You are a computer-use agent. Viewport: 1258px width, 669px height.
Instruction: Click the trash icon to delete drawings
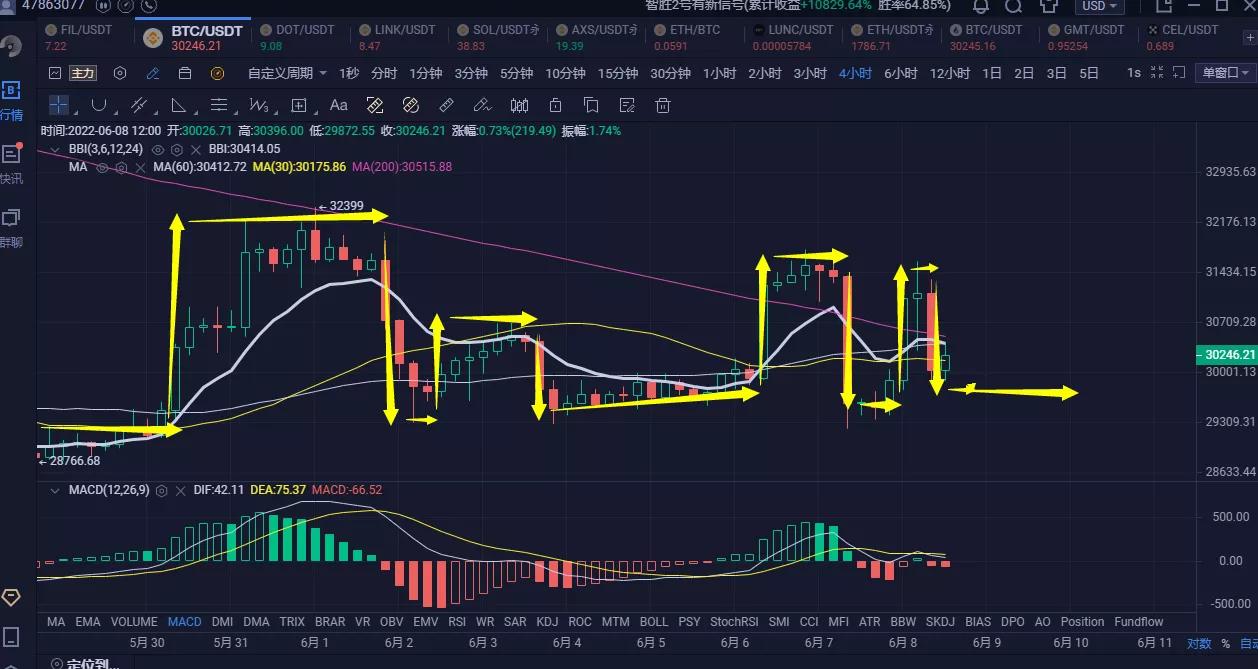pos(662,105)
